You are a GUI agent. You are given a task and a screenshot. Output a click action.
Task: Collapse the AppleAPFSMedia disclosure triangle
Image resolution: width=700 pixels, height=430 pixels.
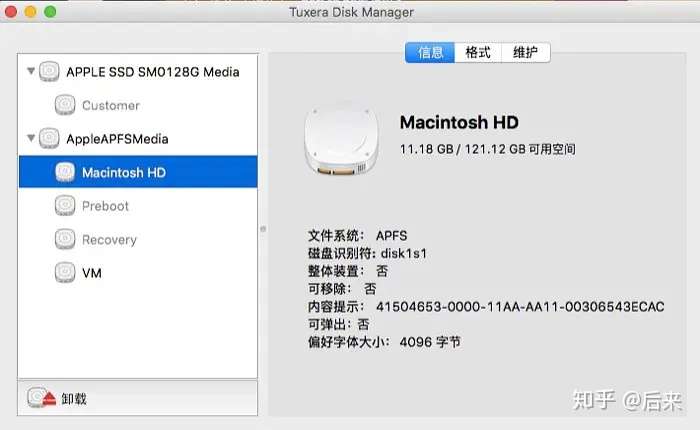pyautogui.click(x=31, y=138)
